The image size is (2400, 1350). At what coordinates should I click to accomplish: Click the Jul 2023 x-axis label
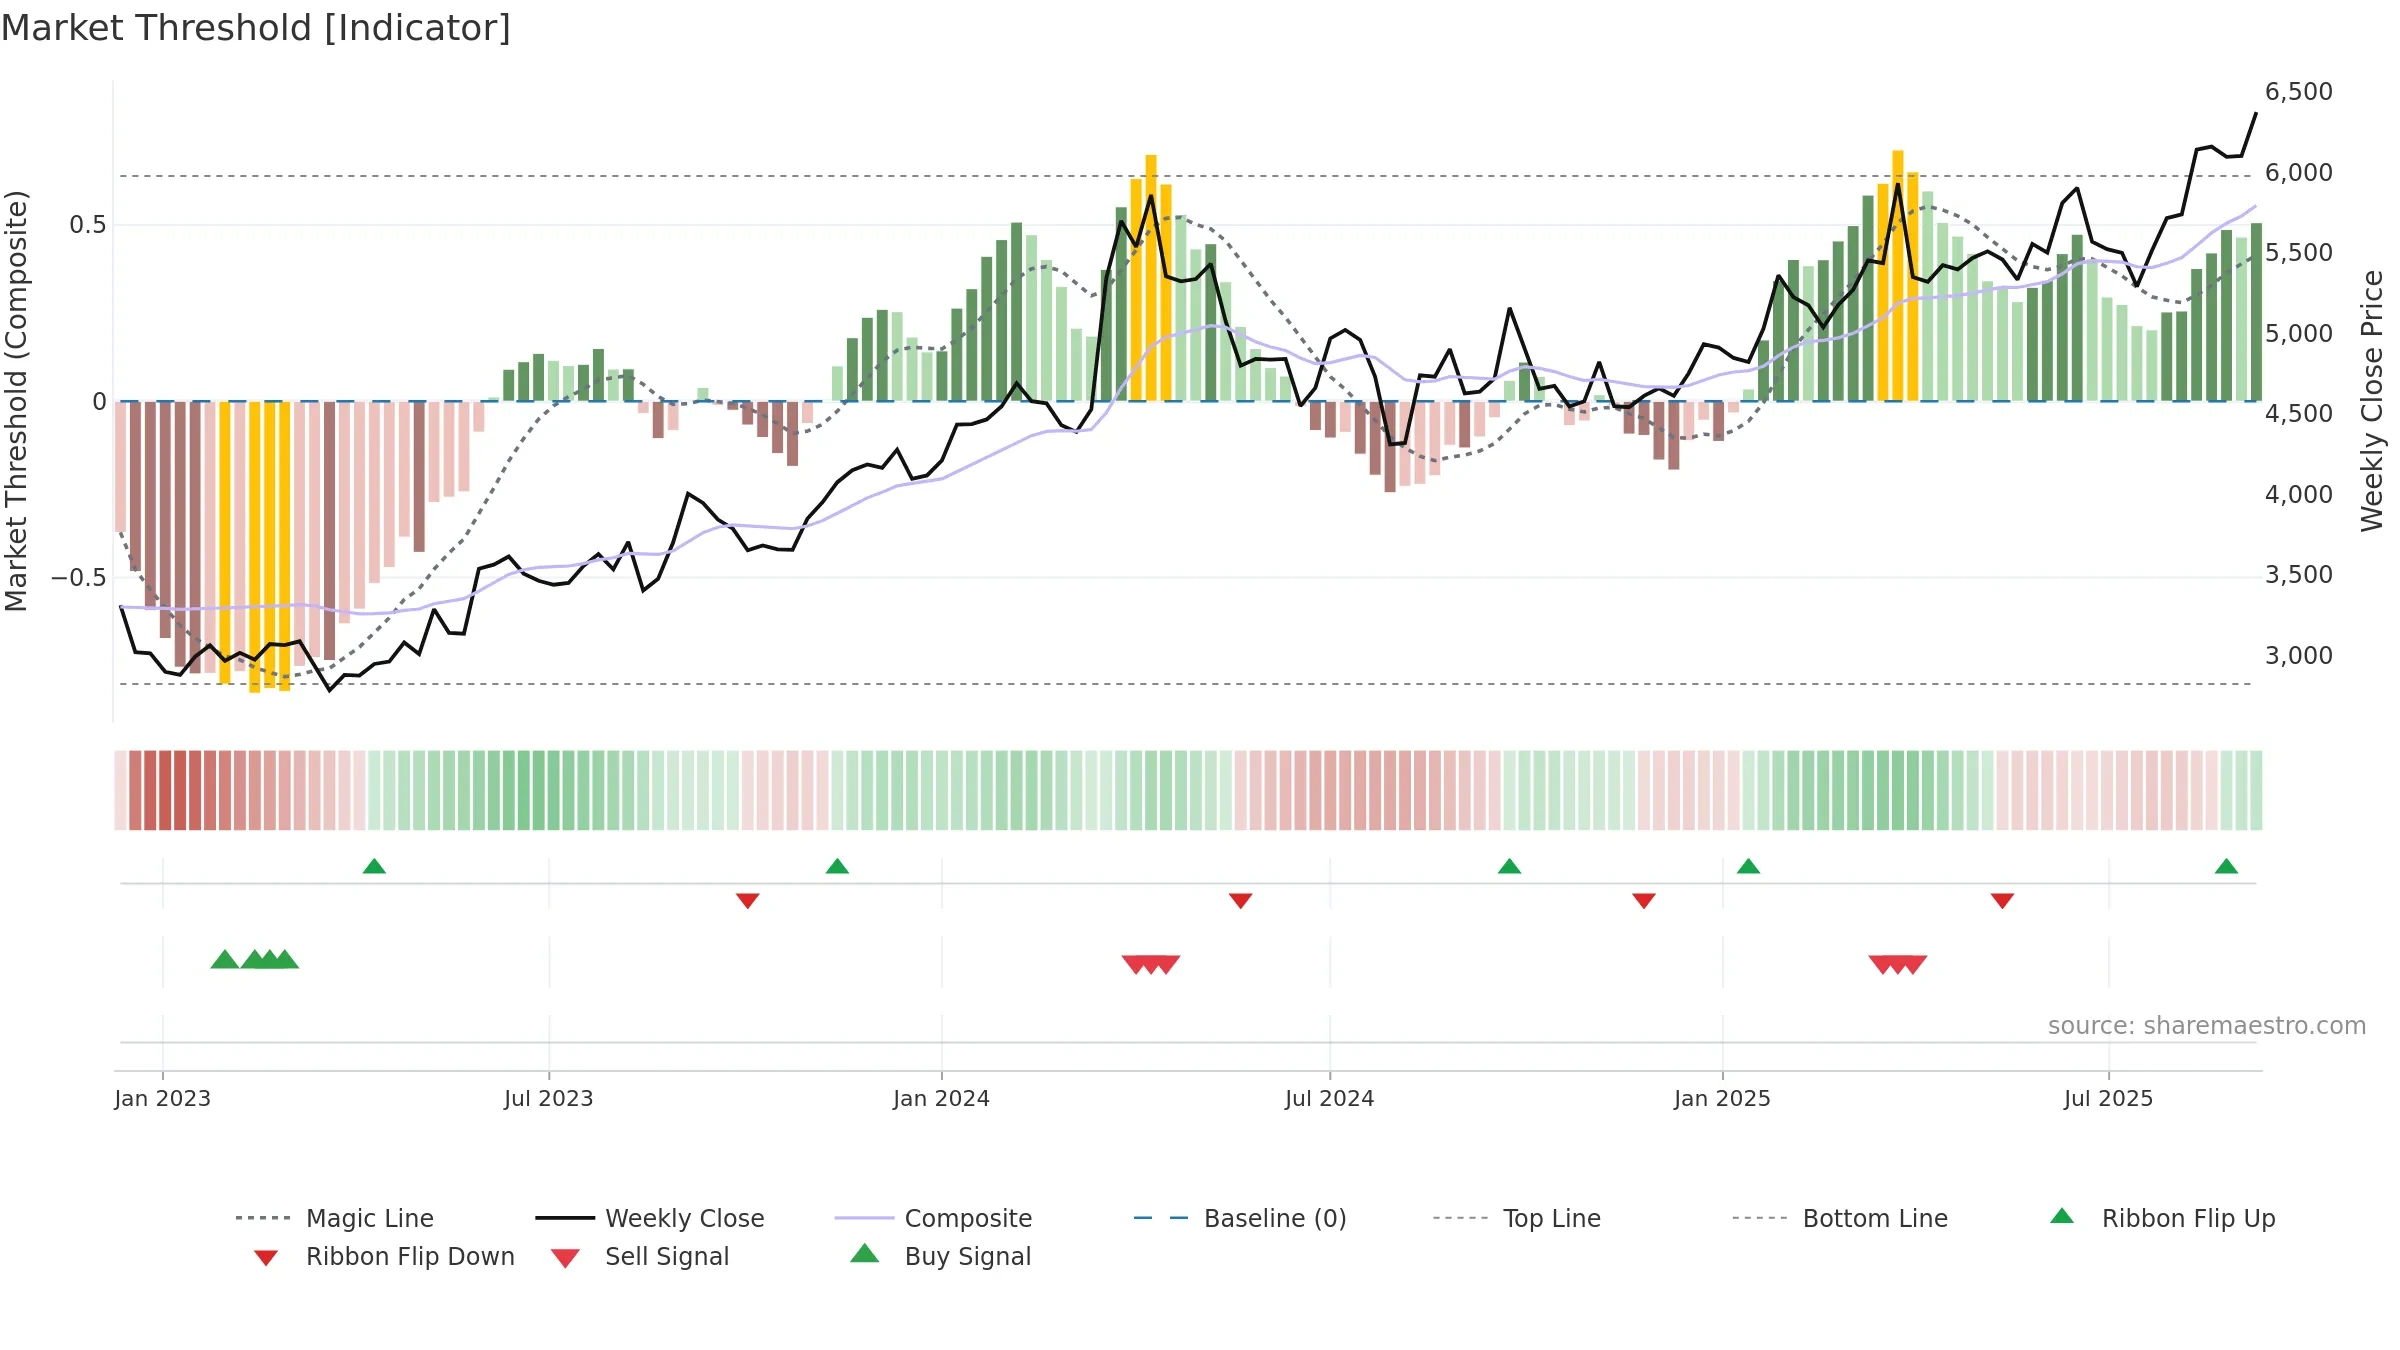pos(549,1098)
